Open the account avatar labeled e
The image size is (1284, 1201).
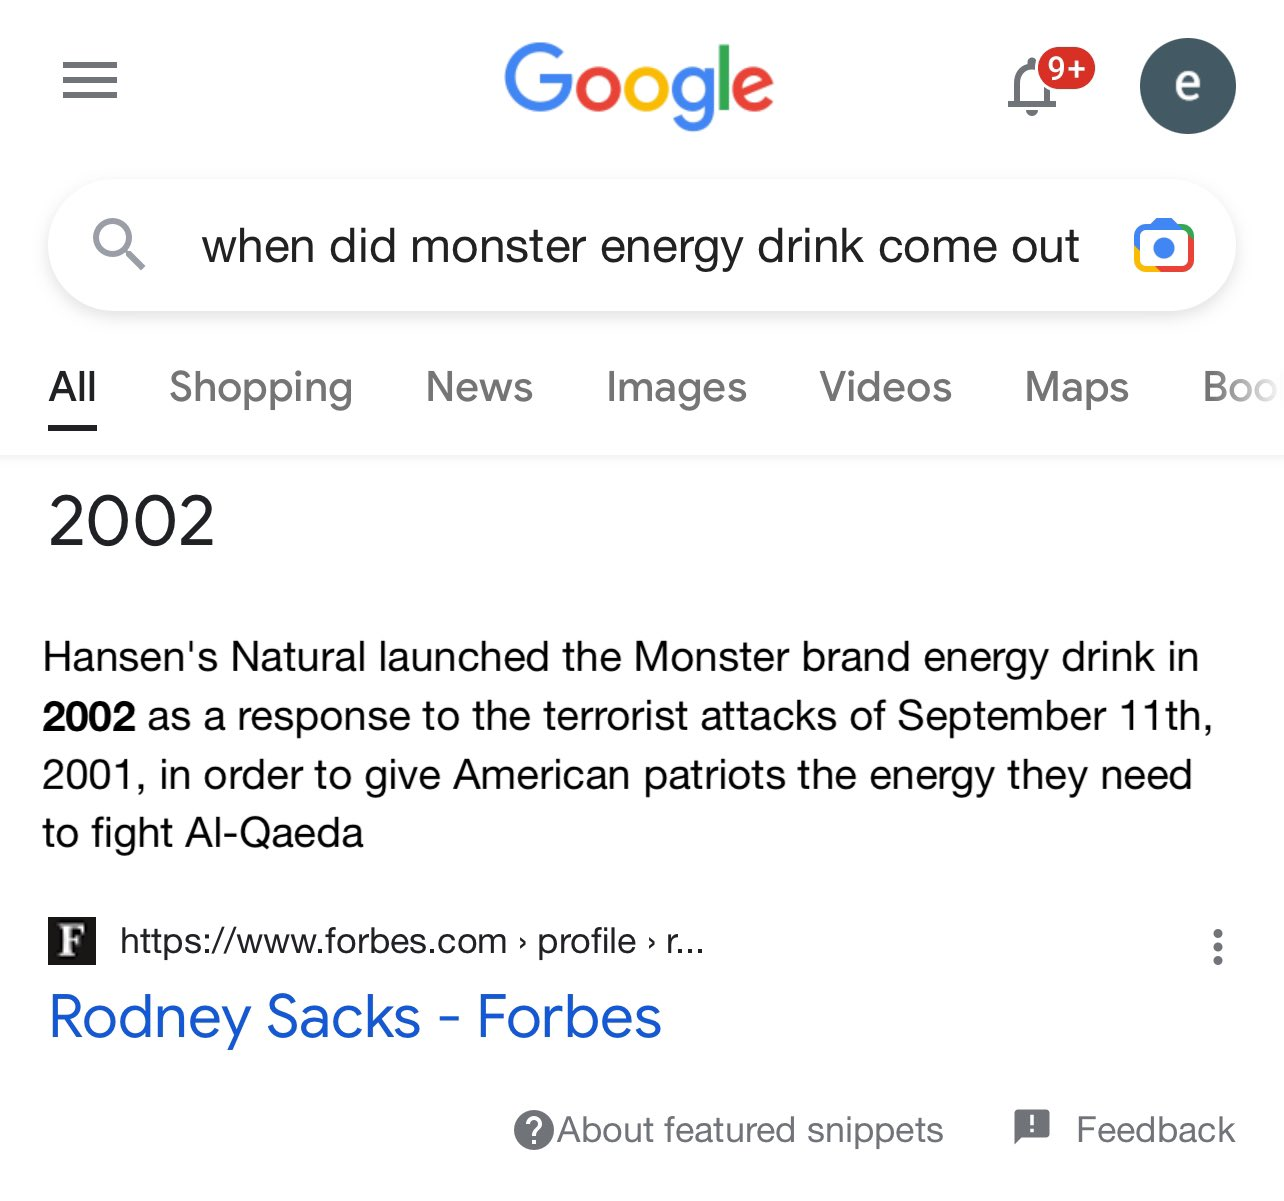click(1187, 86)
